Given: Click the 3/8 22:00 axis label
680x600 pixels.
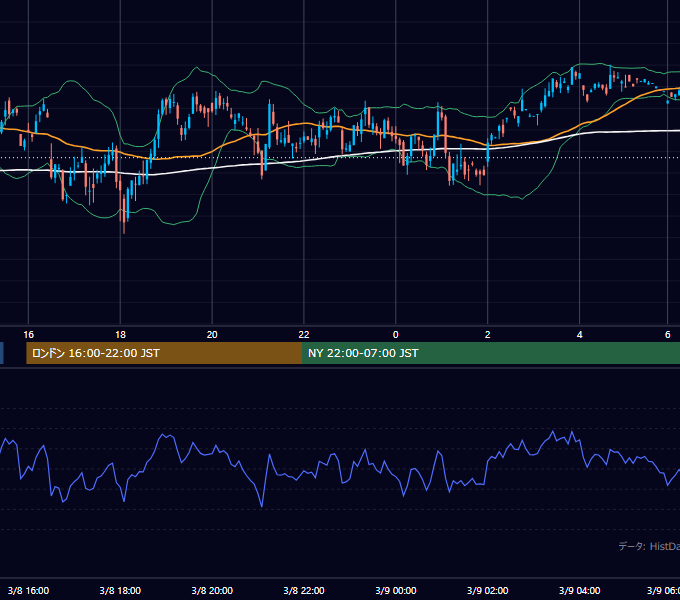Looking at the screenshot, I should pos(304,590).
